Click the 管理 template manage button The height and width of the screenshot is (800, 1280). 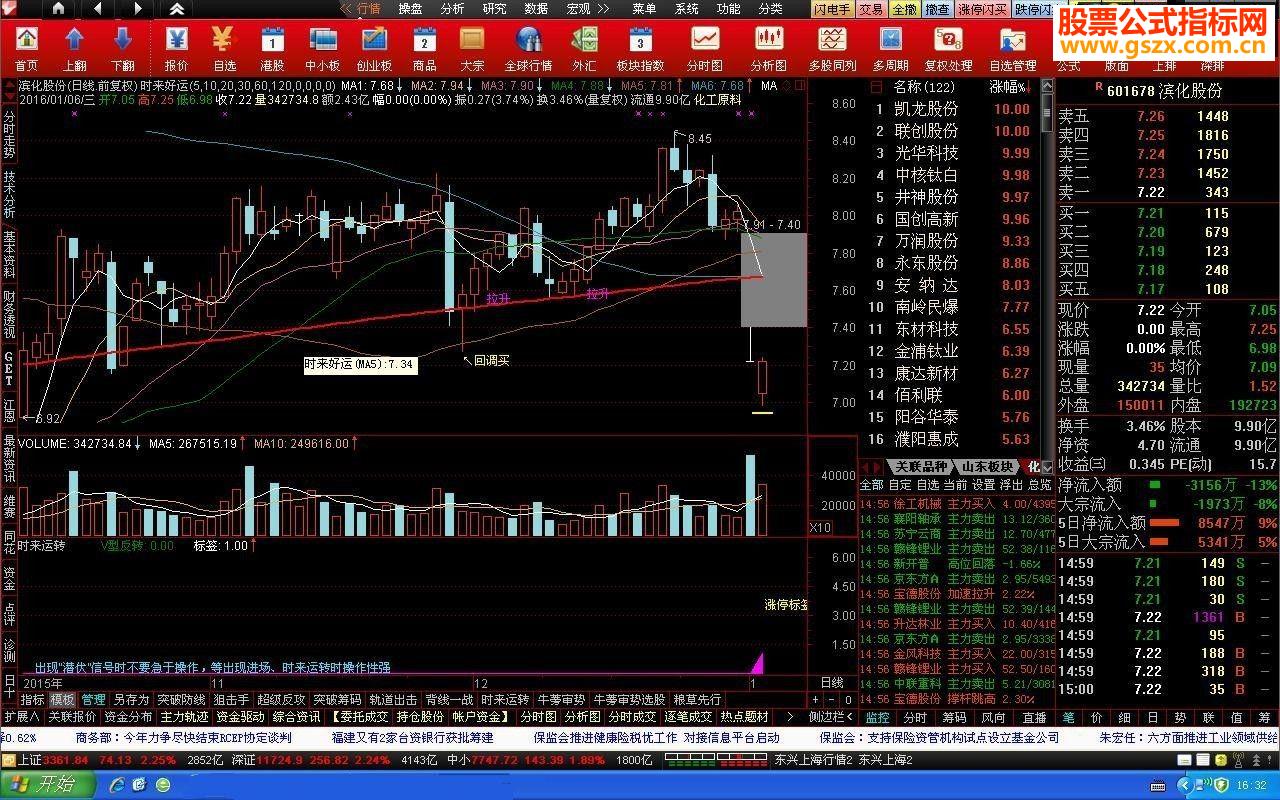point(93,699)
